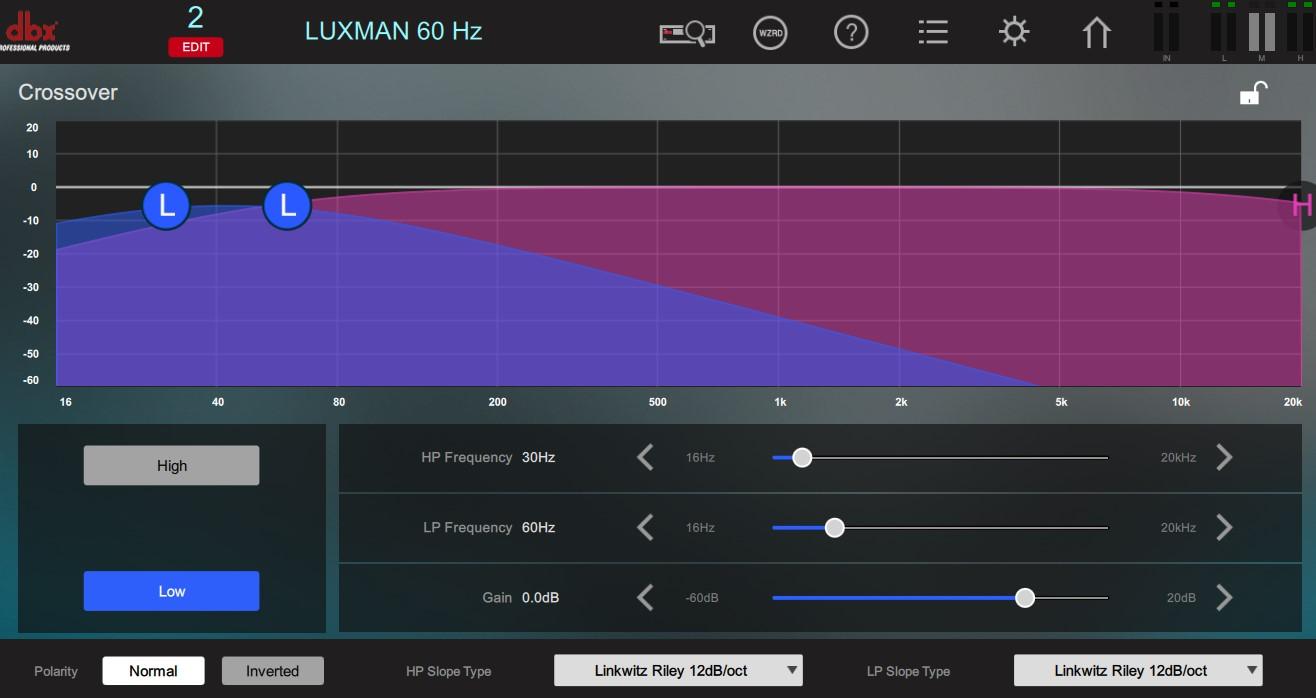This screenshot has height=698, width=1316.
Task: Launch the WZRD wizard
Action: pos(769,33)
